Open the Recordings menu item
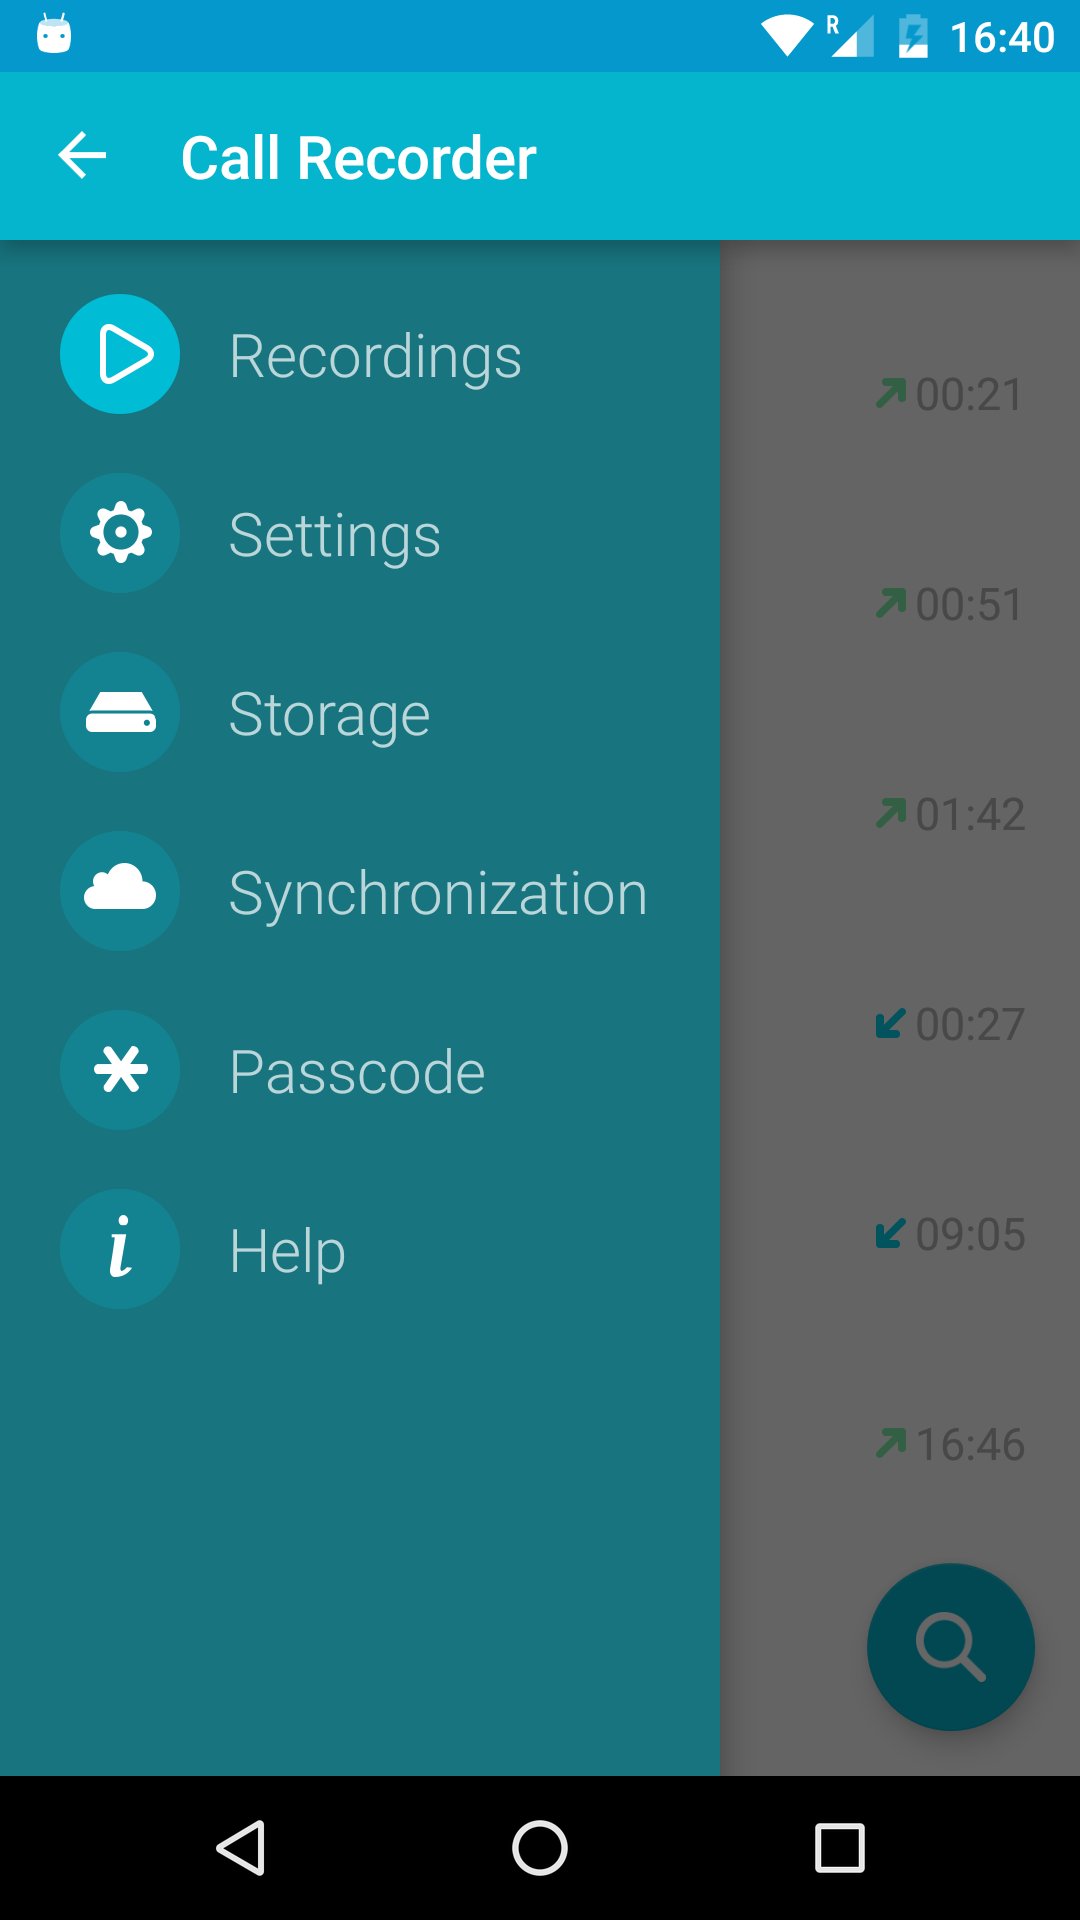1080x1920 pixels. (375, 356)
